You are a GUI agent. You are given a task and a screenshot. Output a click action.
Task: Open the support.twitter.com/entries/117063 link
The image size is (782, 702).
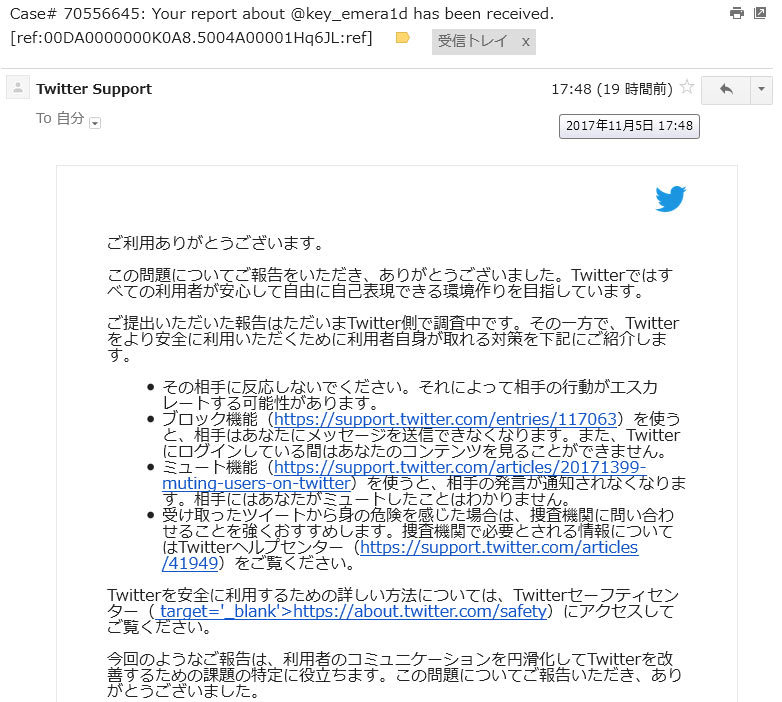[x=445, y=419]
